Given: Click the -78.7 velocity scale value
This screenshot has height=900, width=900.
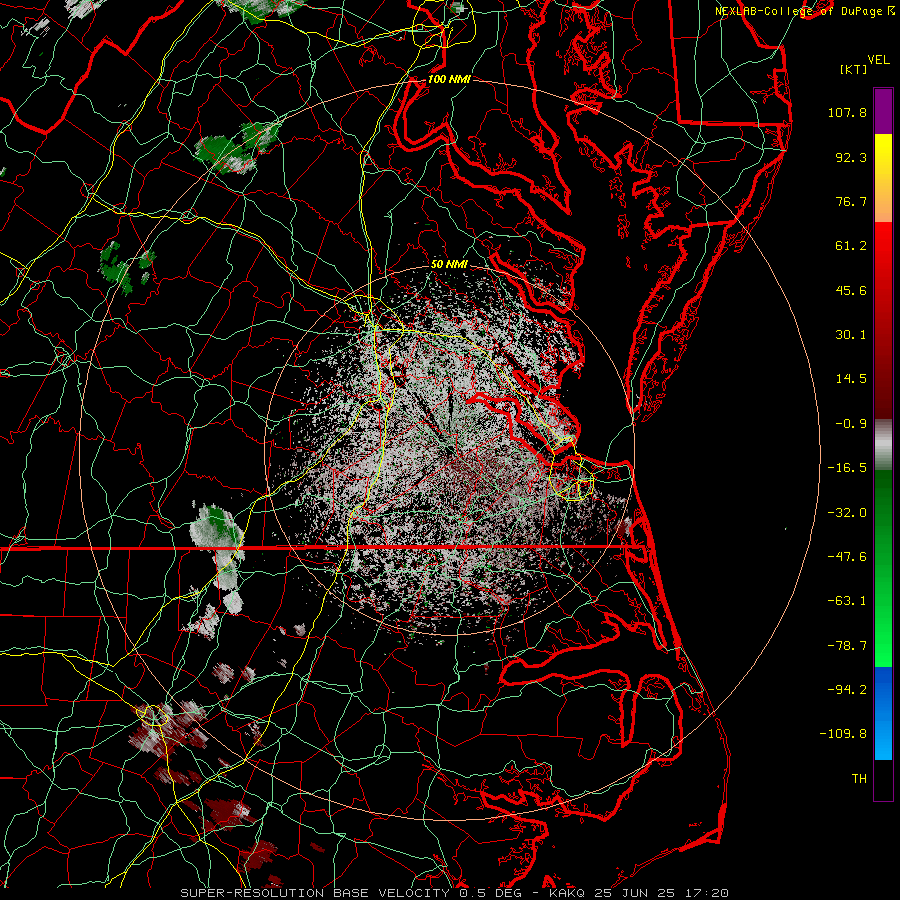Looking at the screenshot, I should (847, 646).
